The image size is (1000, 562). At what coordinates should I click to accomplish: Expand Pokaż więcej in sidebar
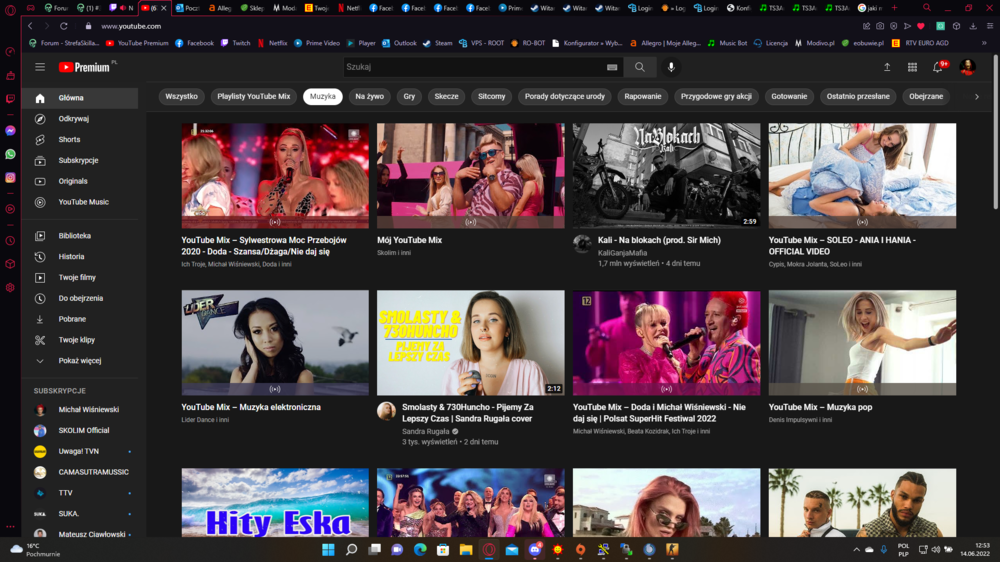pyautogui.click(x=80, y=361)
